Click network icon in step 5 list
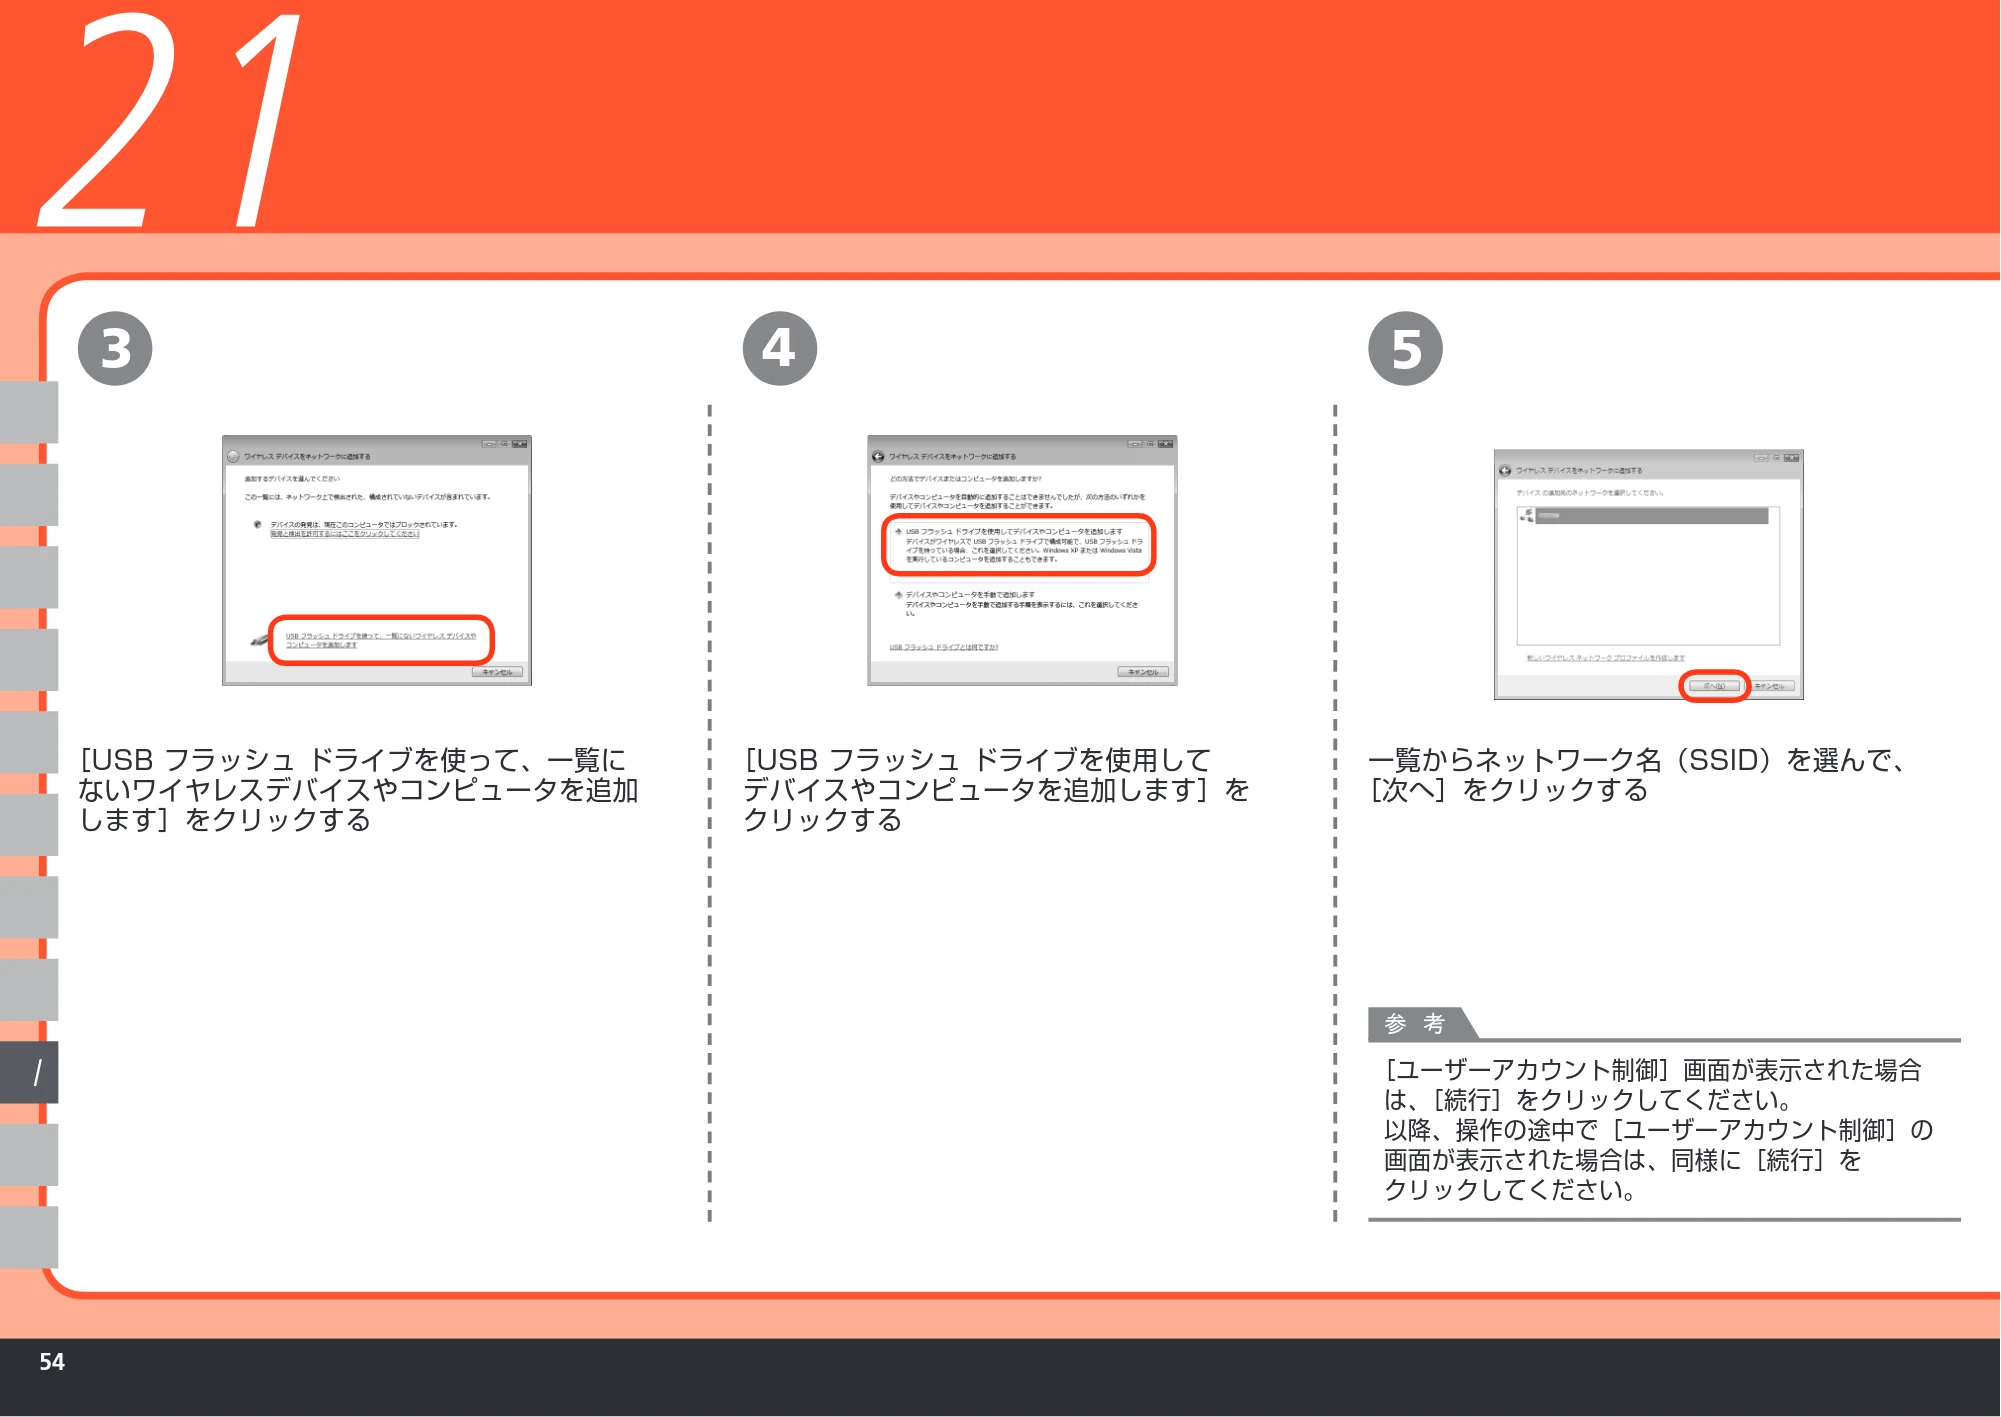This screenshot has height=1417, width=2001. 1526,516
